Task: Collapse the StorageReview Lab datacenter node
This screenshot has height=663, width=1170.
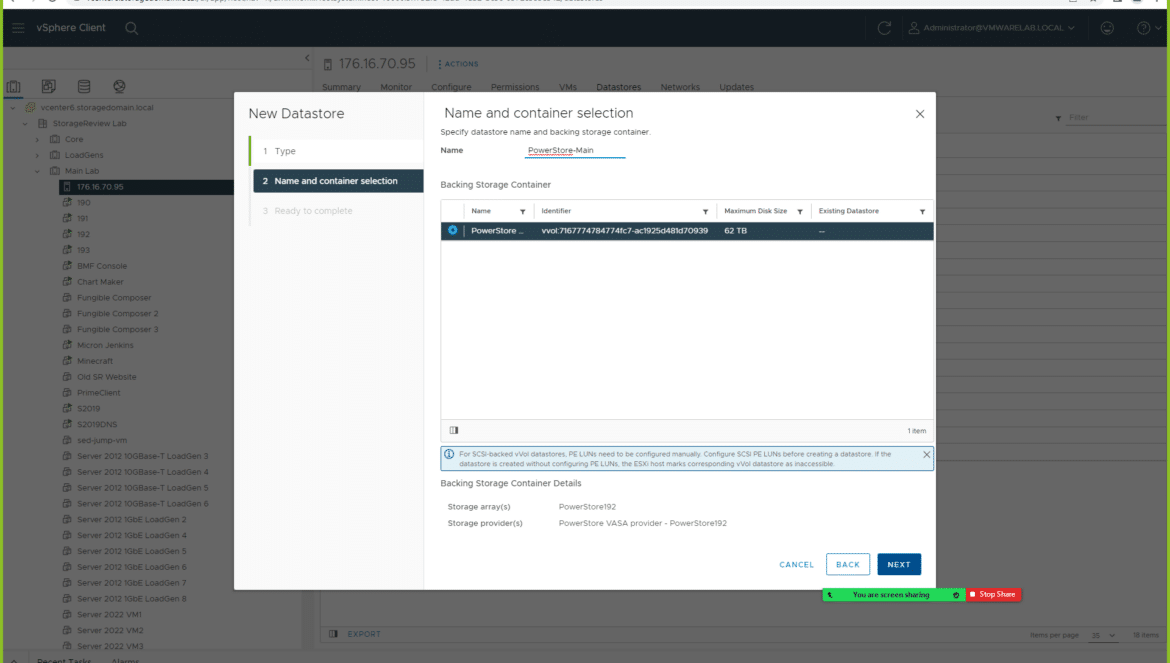Action: 25,124
